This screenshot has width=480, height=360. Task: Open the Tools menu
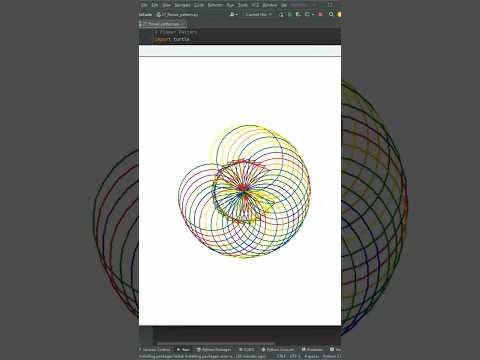(243, 5)
